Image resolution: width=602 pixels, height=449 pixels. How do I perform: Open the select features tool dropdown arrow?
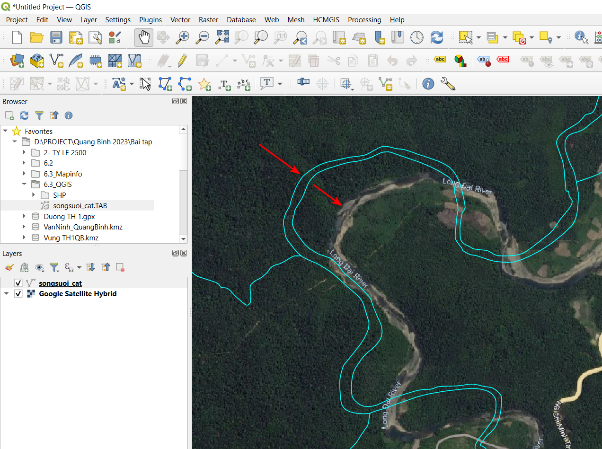tap(478, 38)
